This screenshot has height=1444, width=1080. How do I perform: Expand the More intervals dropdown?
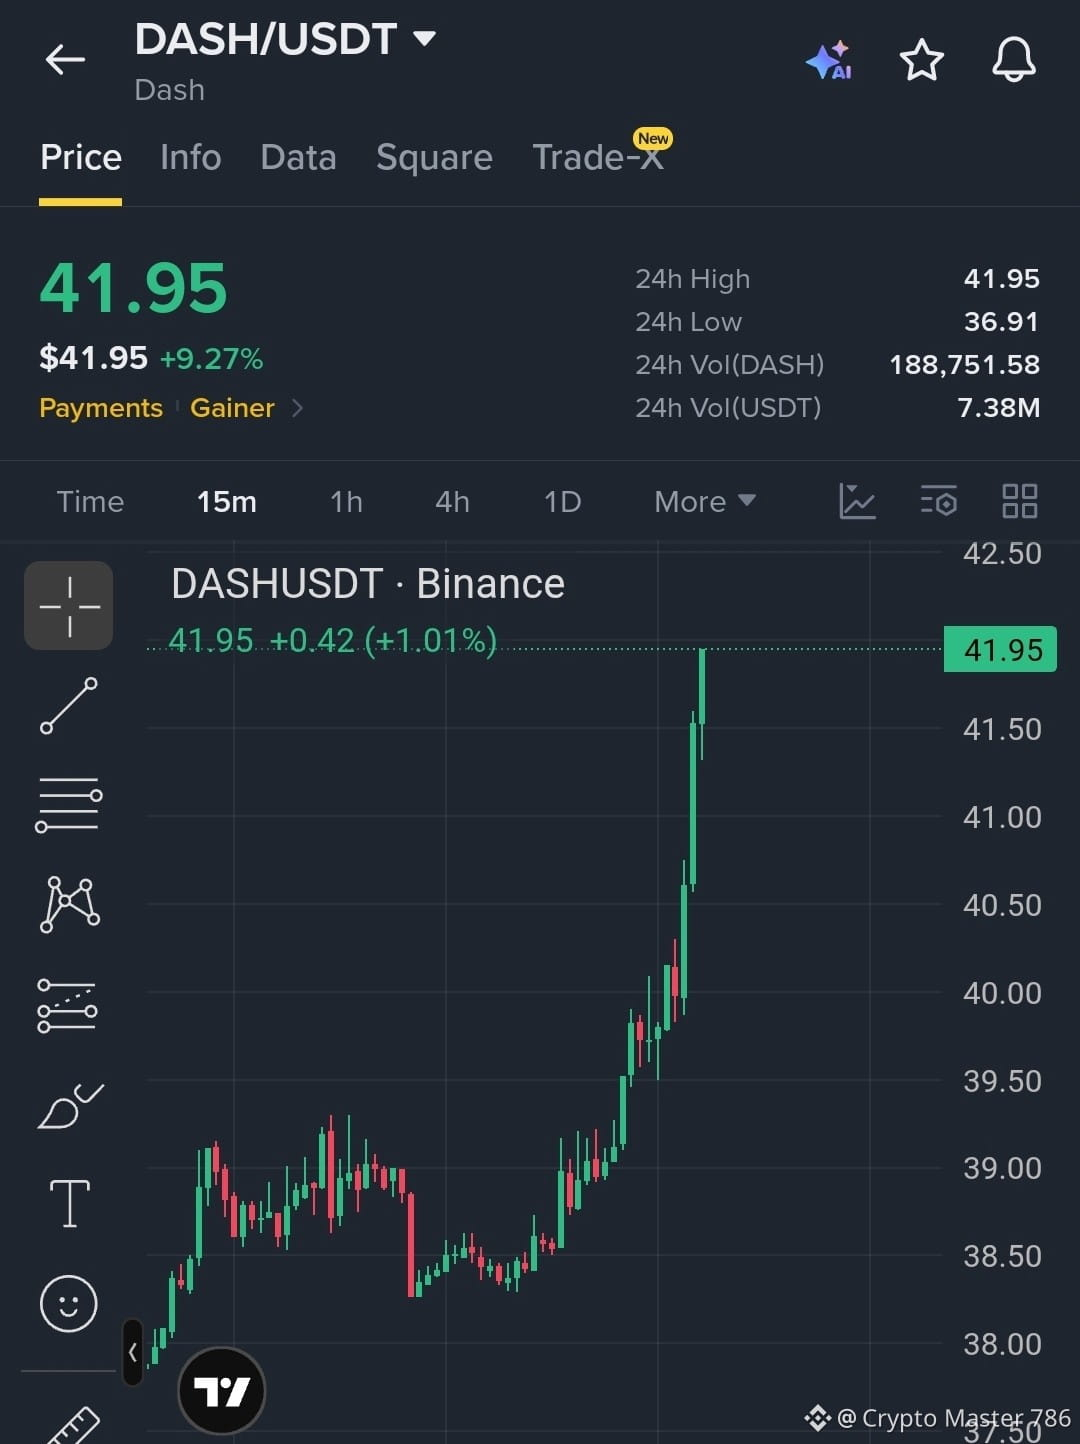[705, 501]
